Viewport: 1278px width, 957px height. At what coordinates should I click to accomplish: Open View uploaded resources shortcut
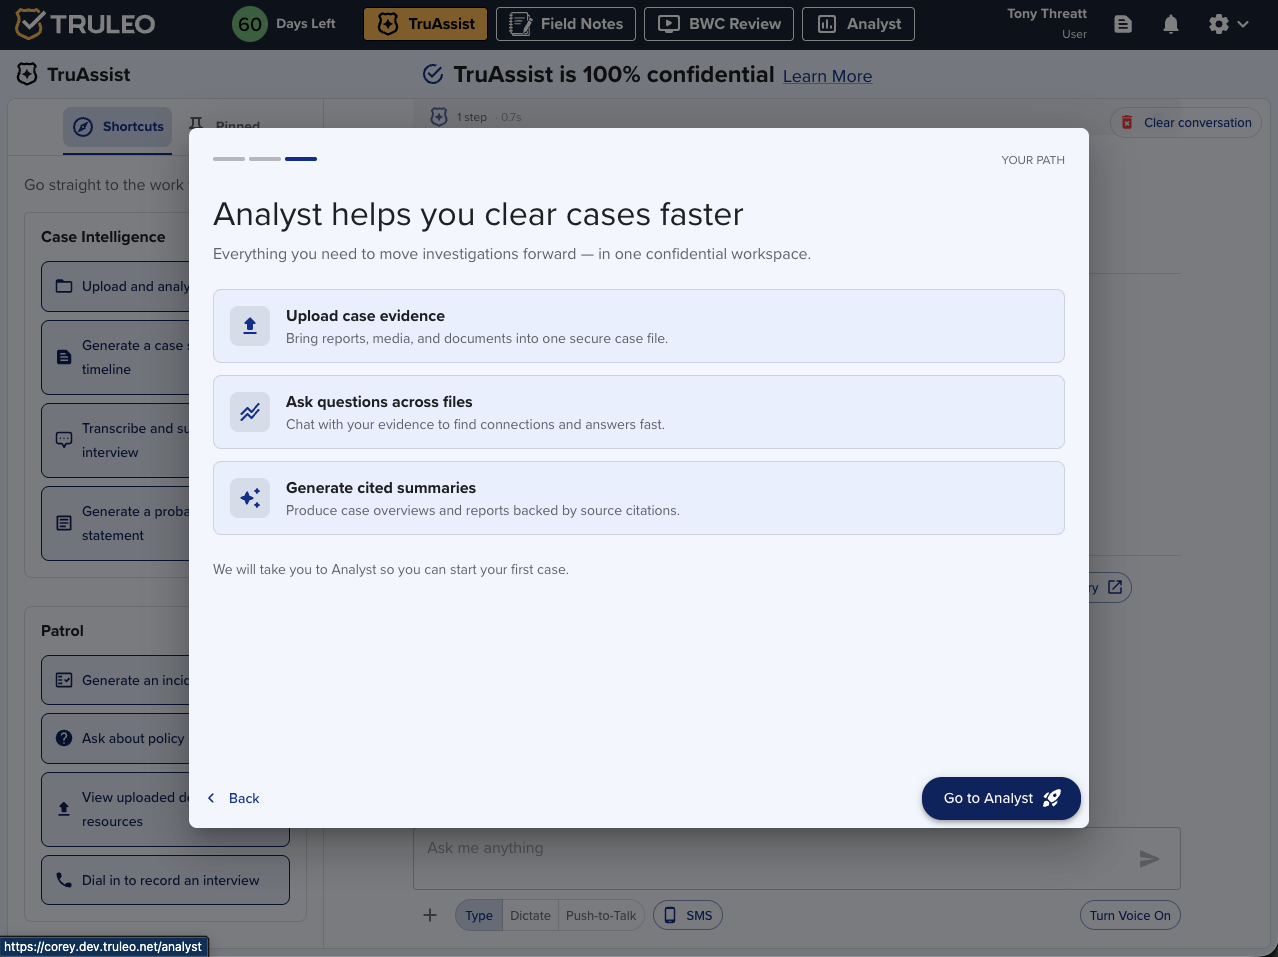click(x=115, y=809)
